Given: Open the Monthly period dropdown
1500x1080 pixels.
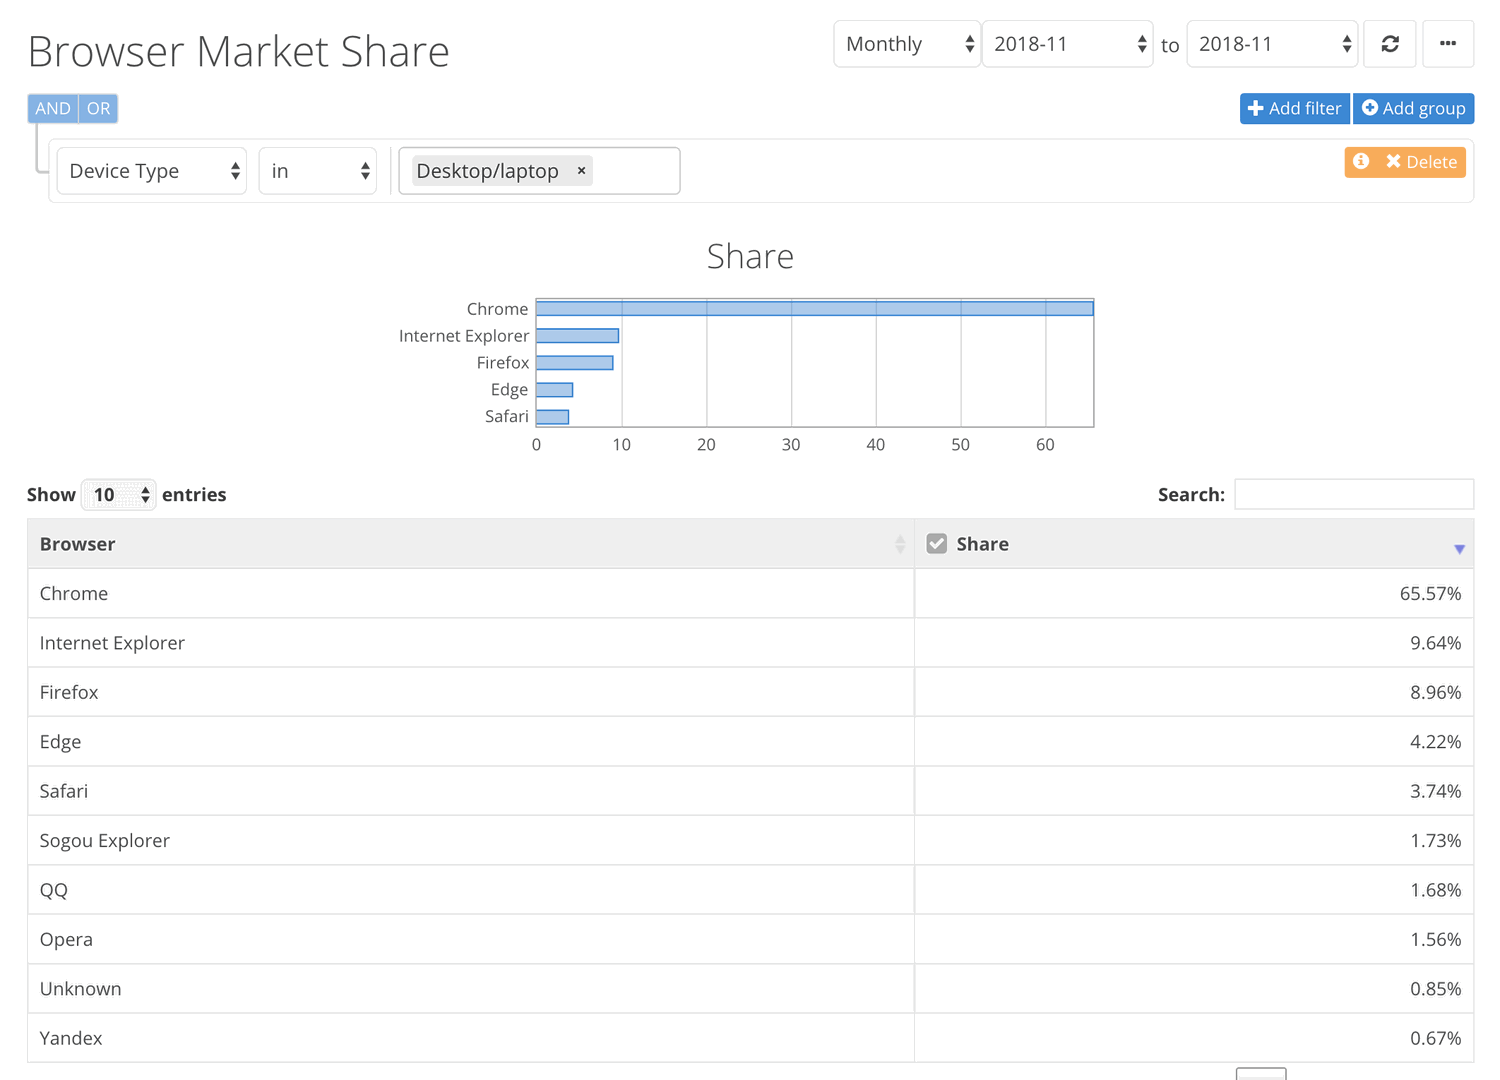Looking at the screenshot, I should 906,43.
